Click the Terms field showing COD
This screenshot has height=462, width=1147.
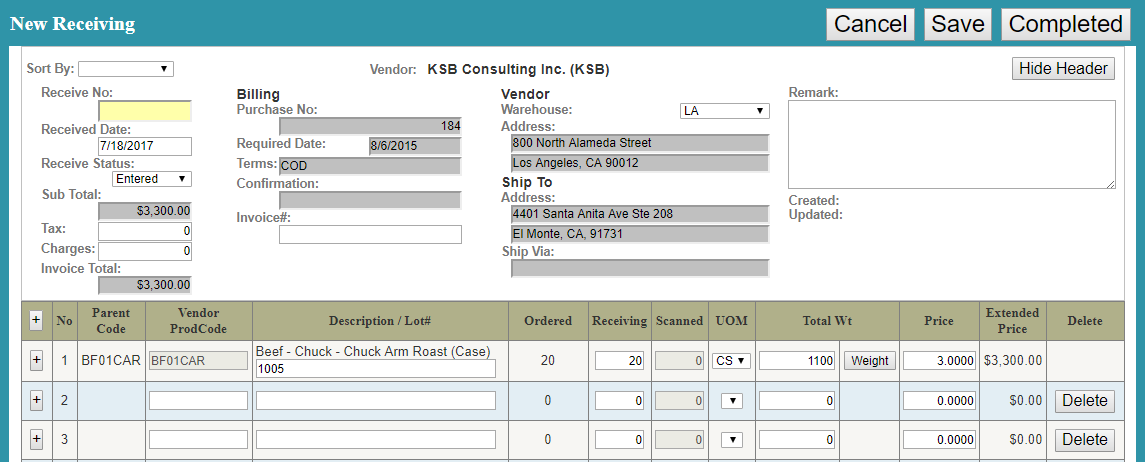pyautogui.click(x=370, y=166)
